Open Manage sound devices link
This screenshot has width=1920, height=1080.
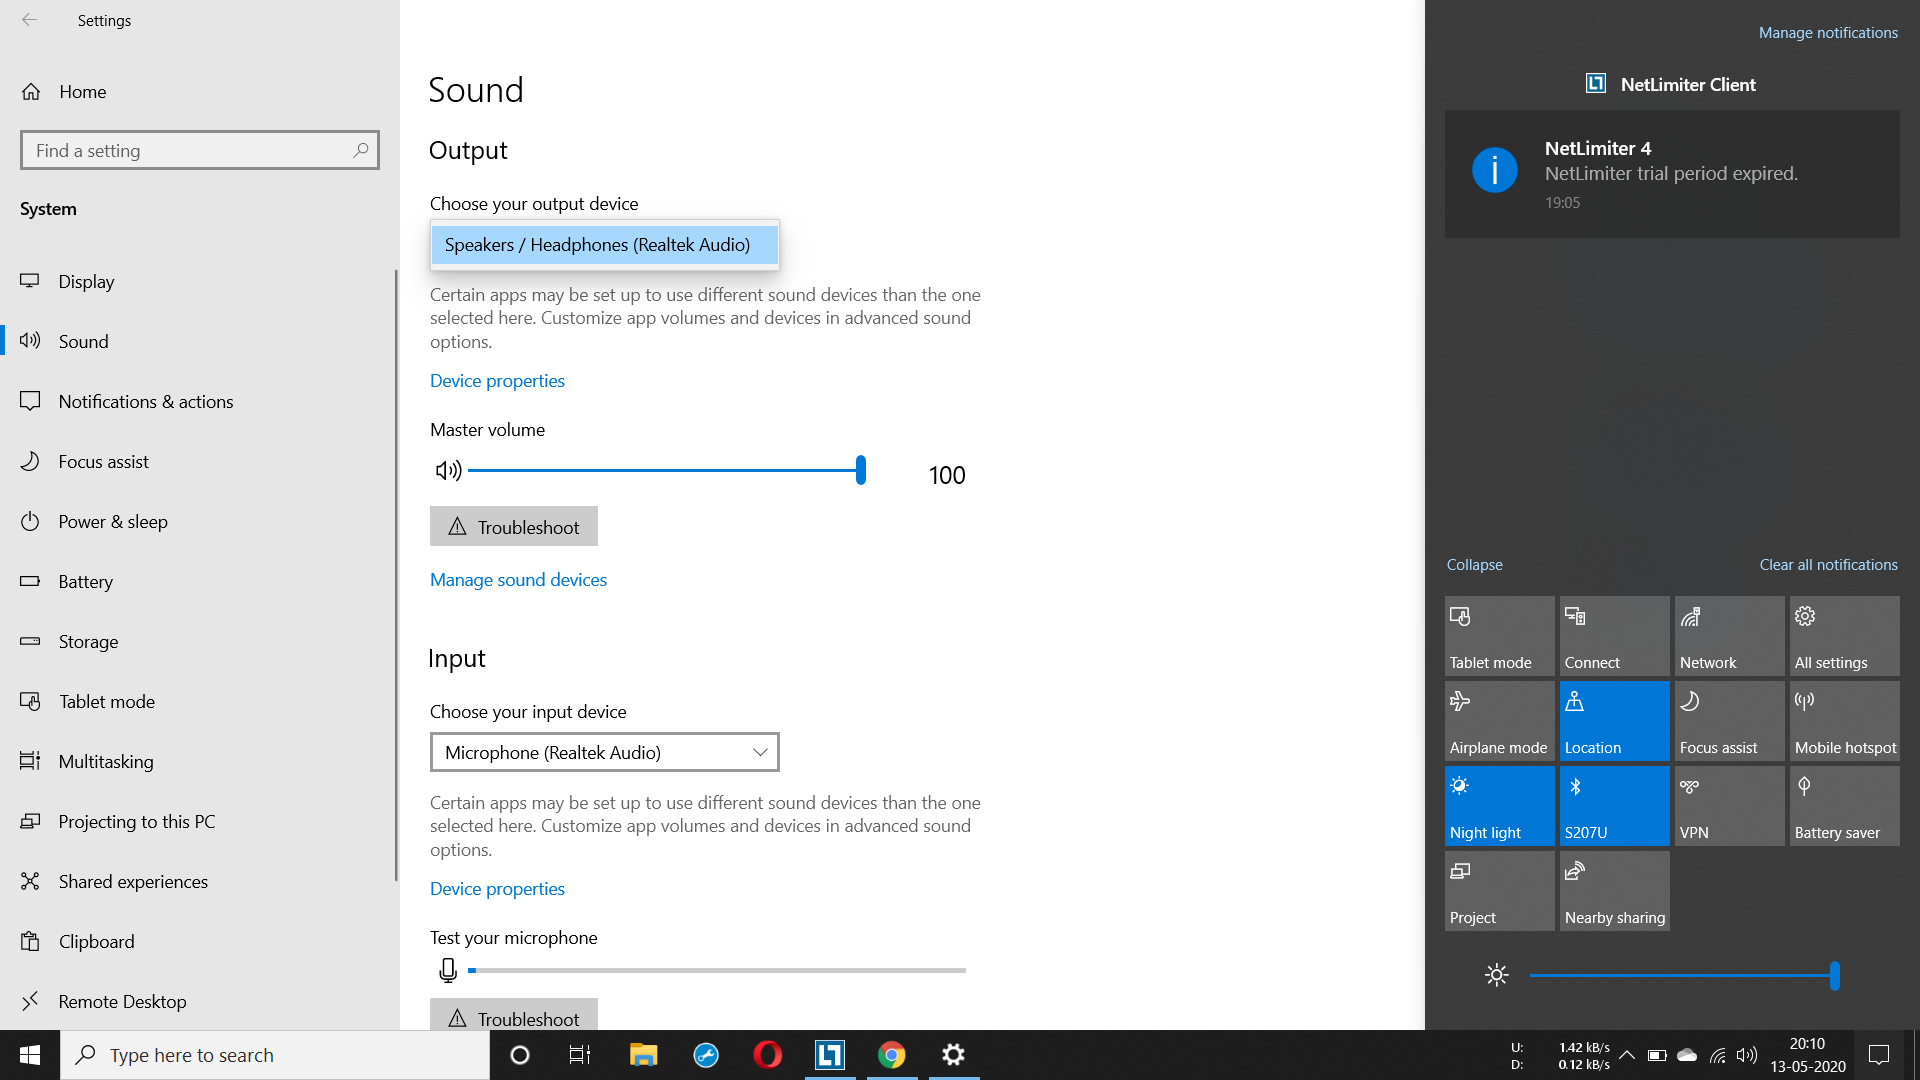[x=518, y=580]
